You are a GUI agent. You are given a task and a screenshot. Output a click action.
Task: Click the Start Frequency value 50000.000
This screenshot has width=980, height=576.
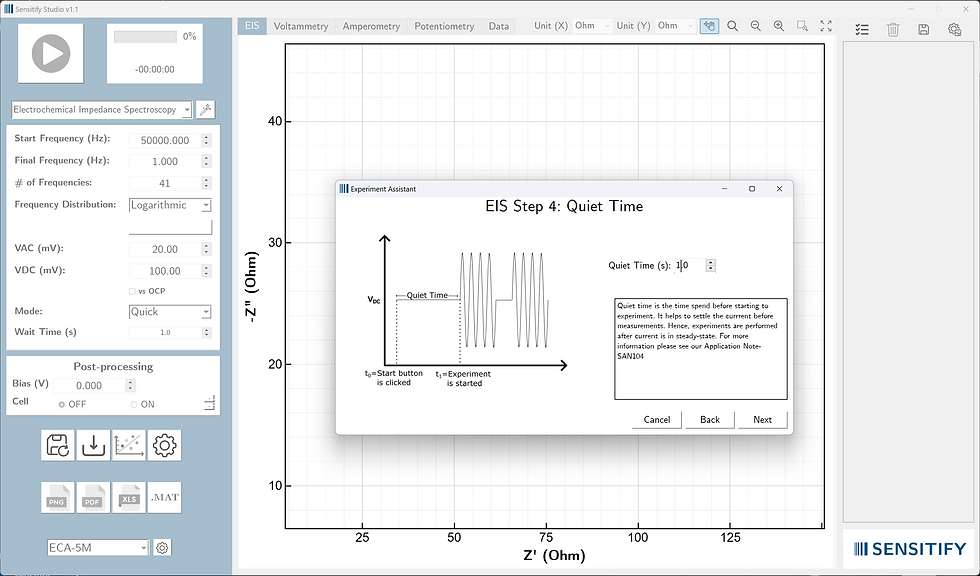tap(165, 141)
